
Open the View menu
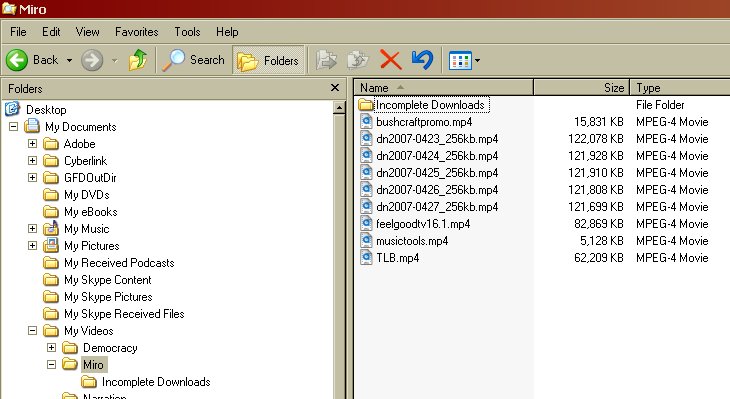[x=88, y=32]
